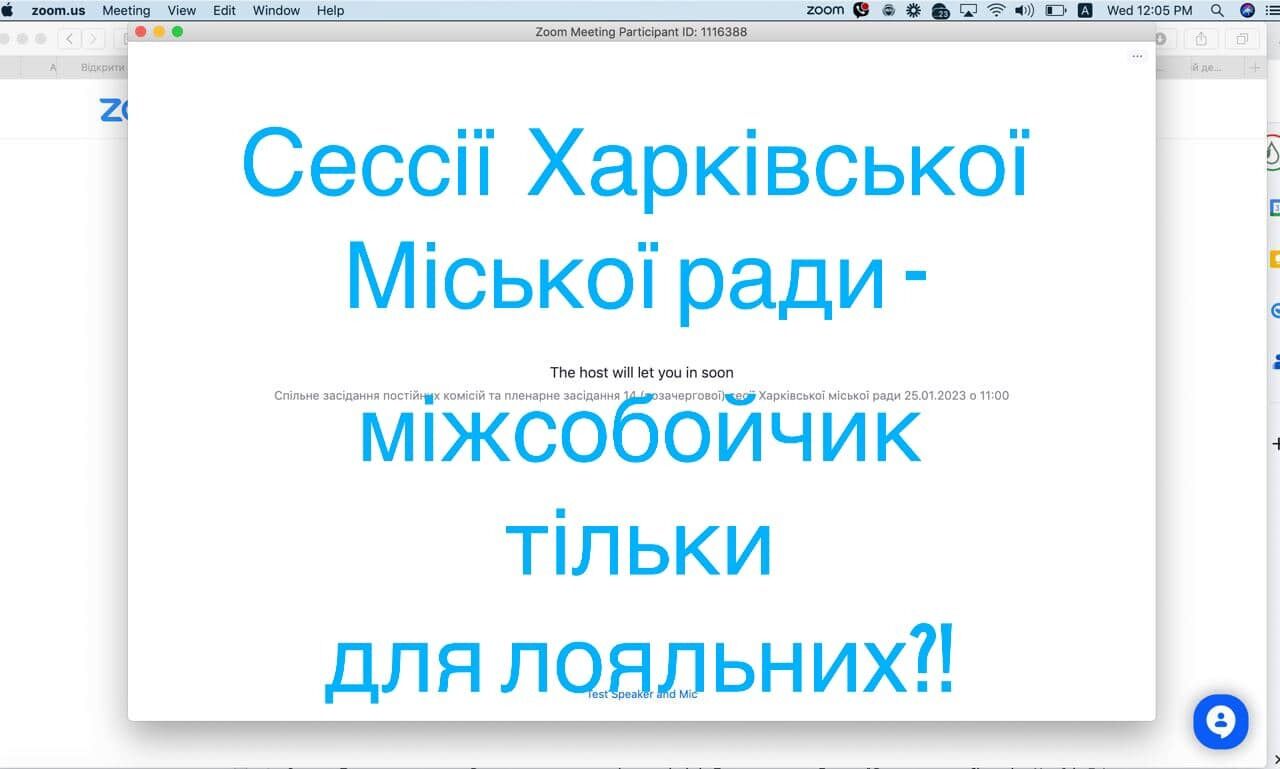
Task: Open the Wi-Fi status menu
Action: 996,10
